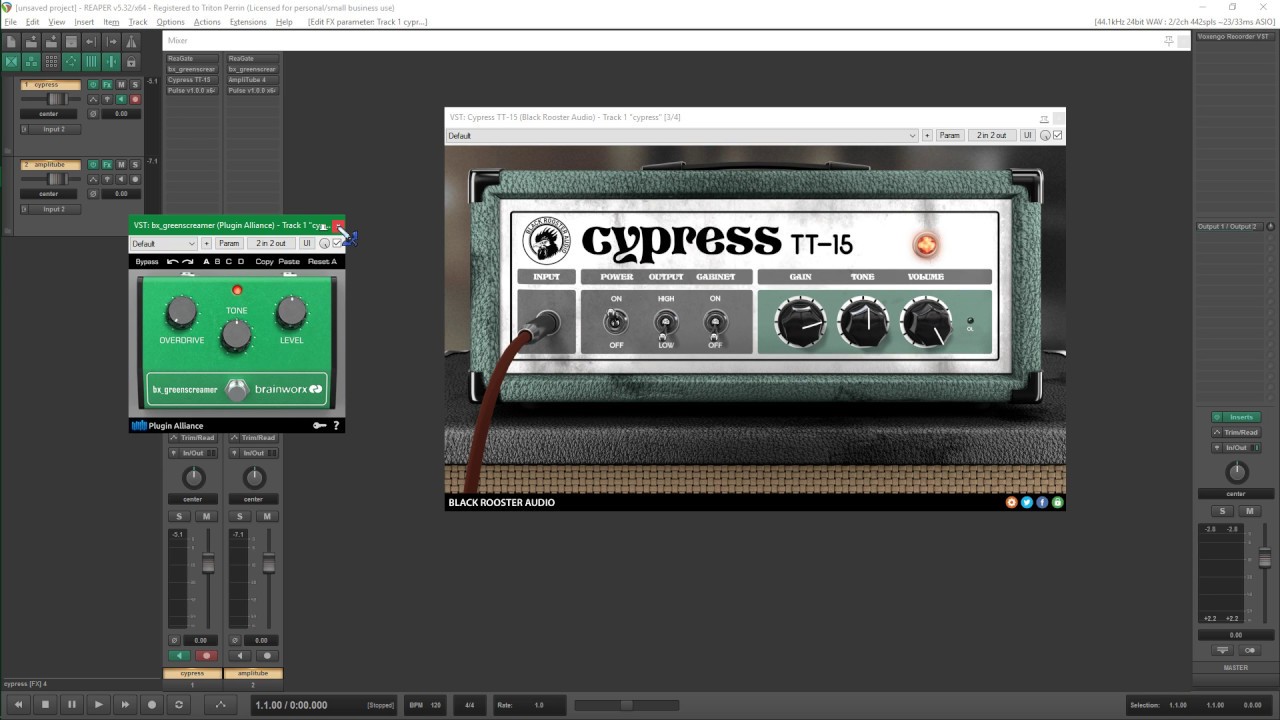1280x720 pixels.
Task: Toggle locking padlock icon in toolbar
Action: 131,62
